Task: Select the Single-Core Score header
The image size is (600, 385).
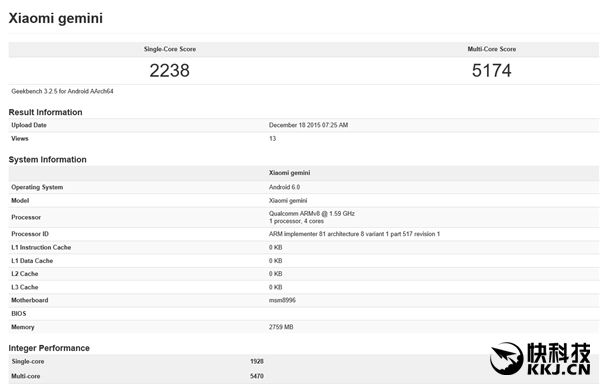Action: tap(170, 49)
